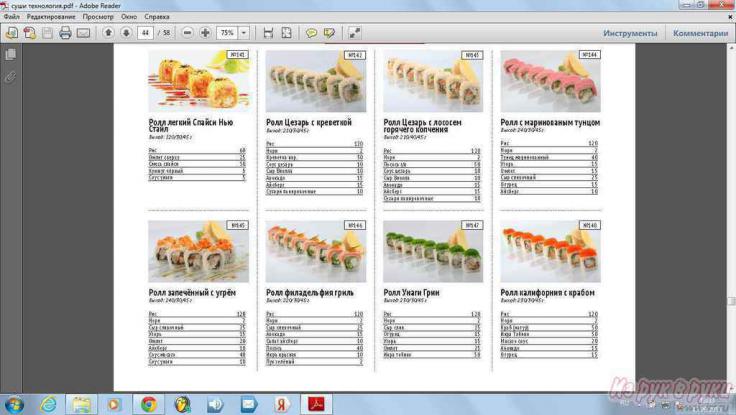Go to previous page using up arrow
Viewport: 736px width, 415px height.
pyautogui.click(x=108, y=33)
